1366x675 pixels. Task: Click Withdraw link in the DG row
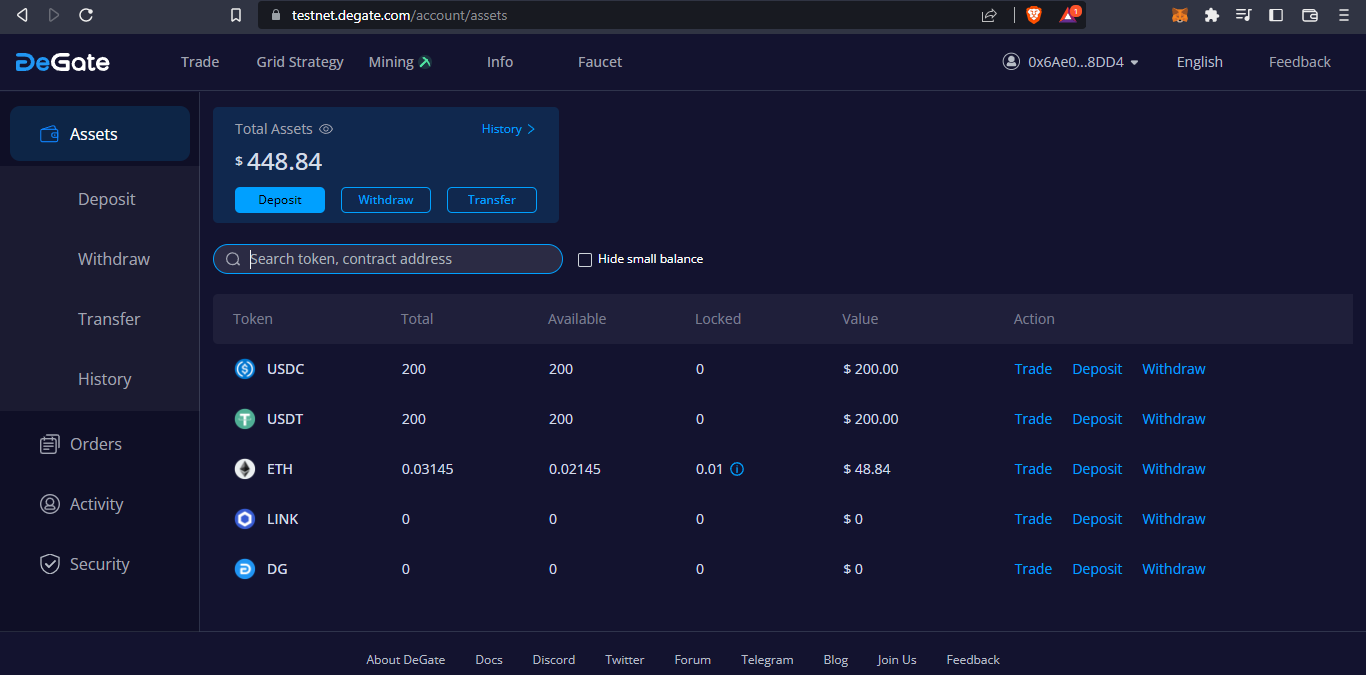tap(1174, 569)
